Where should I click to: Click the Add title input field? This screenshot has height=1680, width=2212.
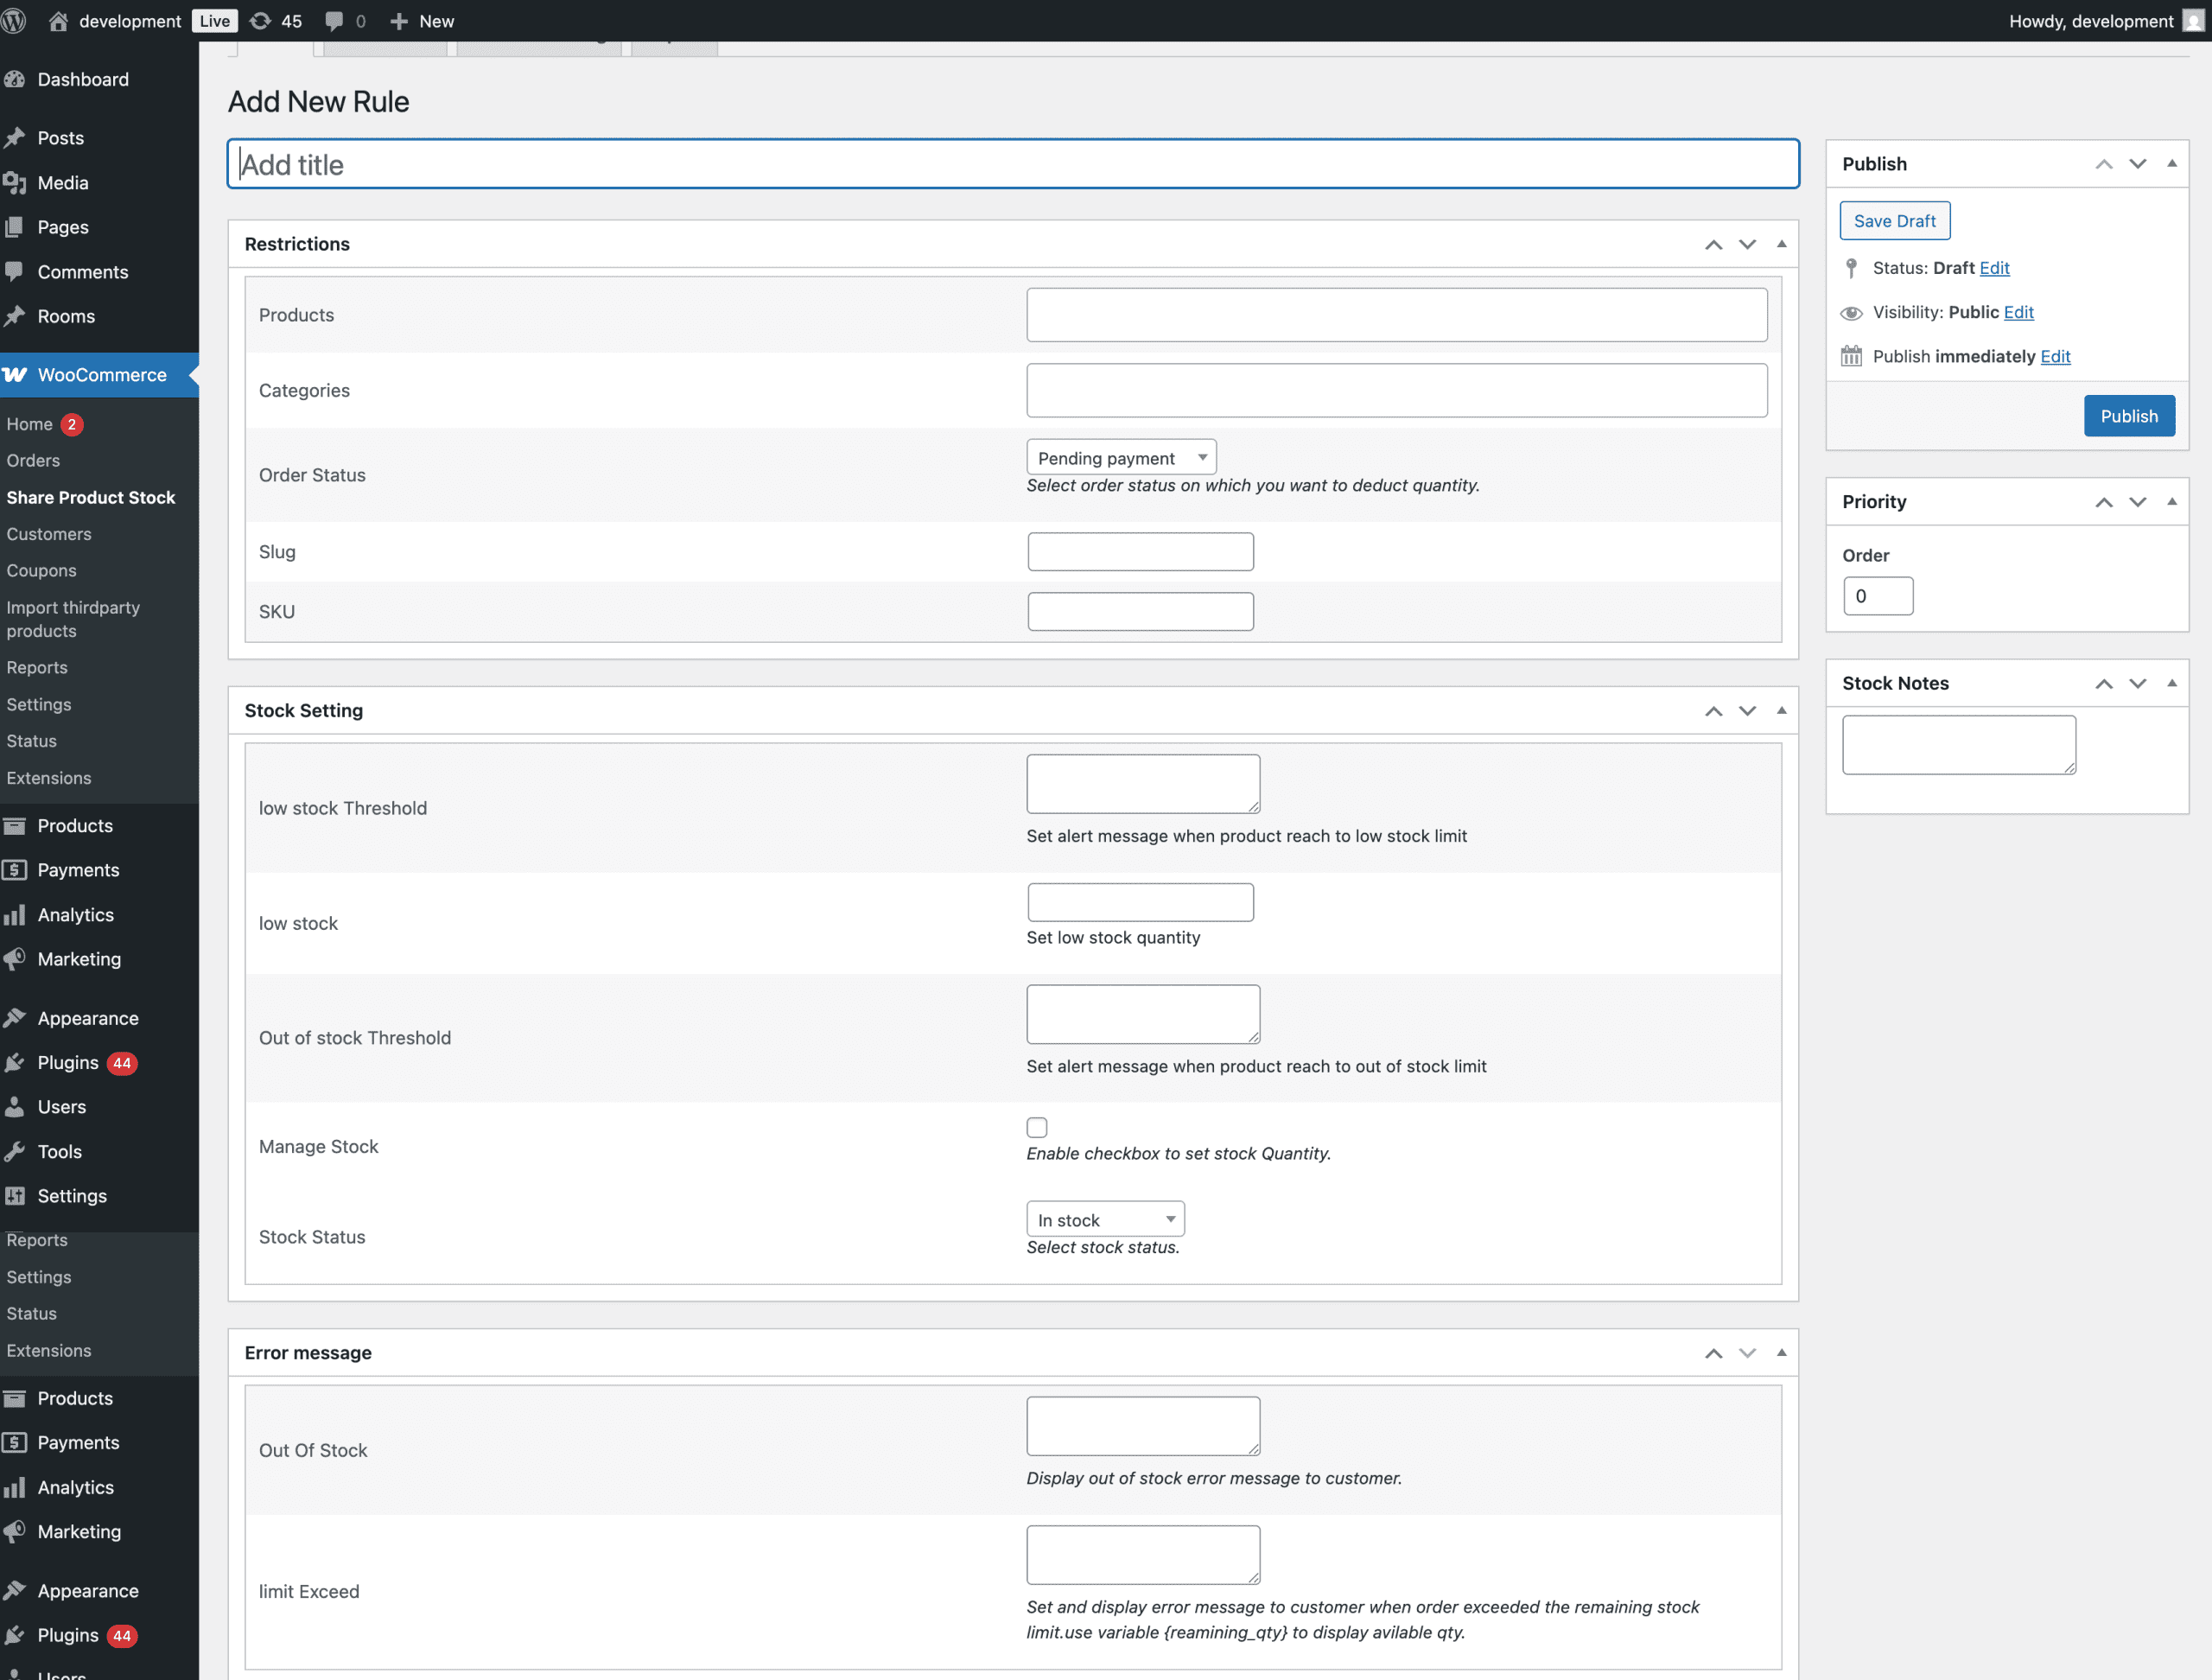pos(1012,164)
